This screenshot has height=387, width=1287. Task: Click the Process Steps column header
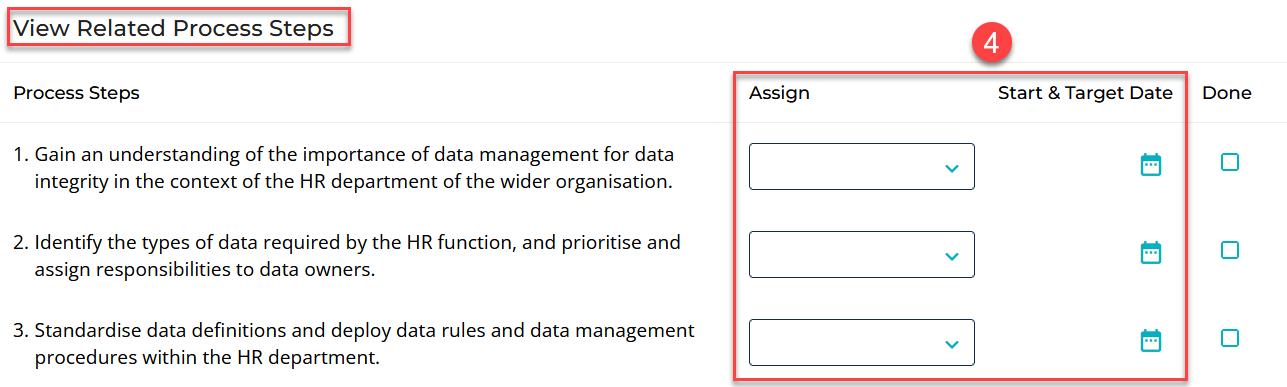click(76, 93)
